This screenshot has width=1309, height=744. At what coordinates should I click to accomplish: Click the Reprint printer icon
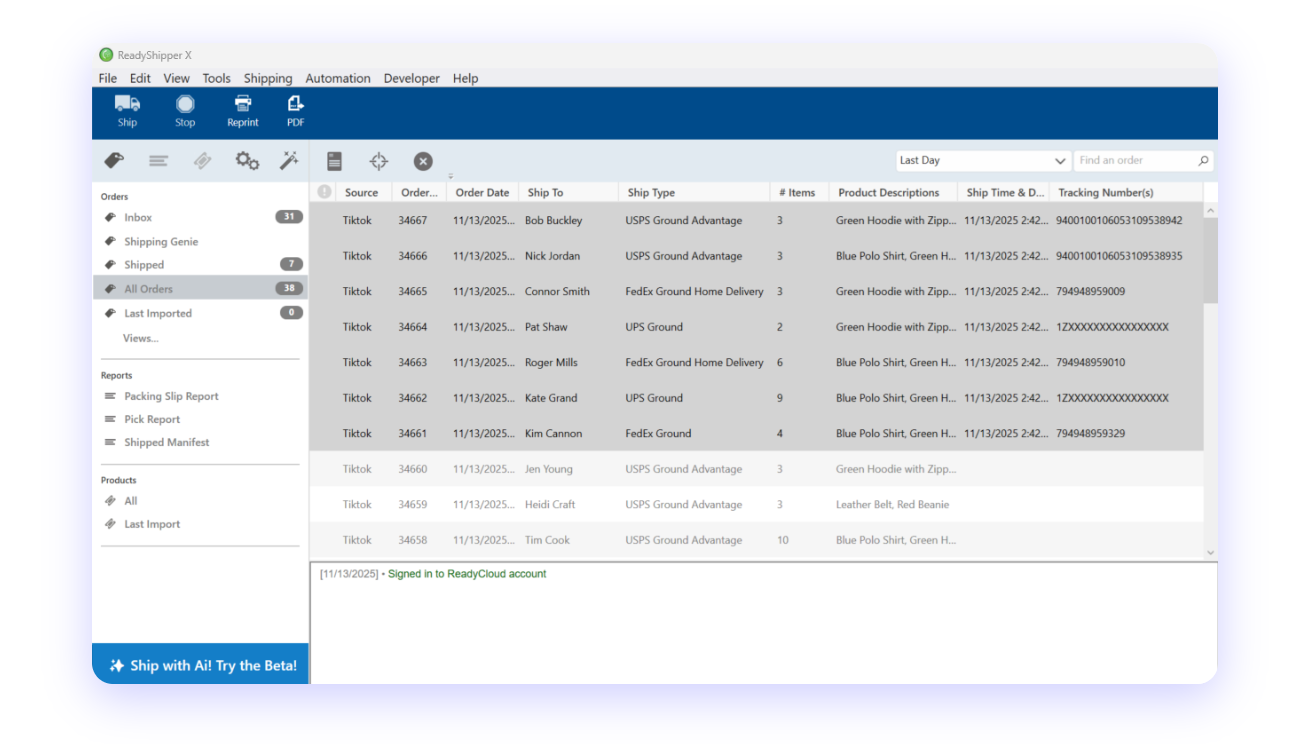tap(242, 105)
